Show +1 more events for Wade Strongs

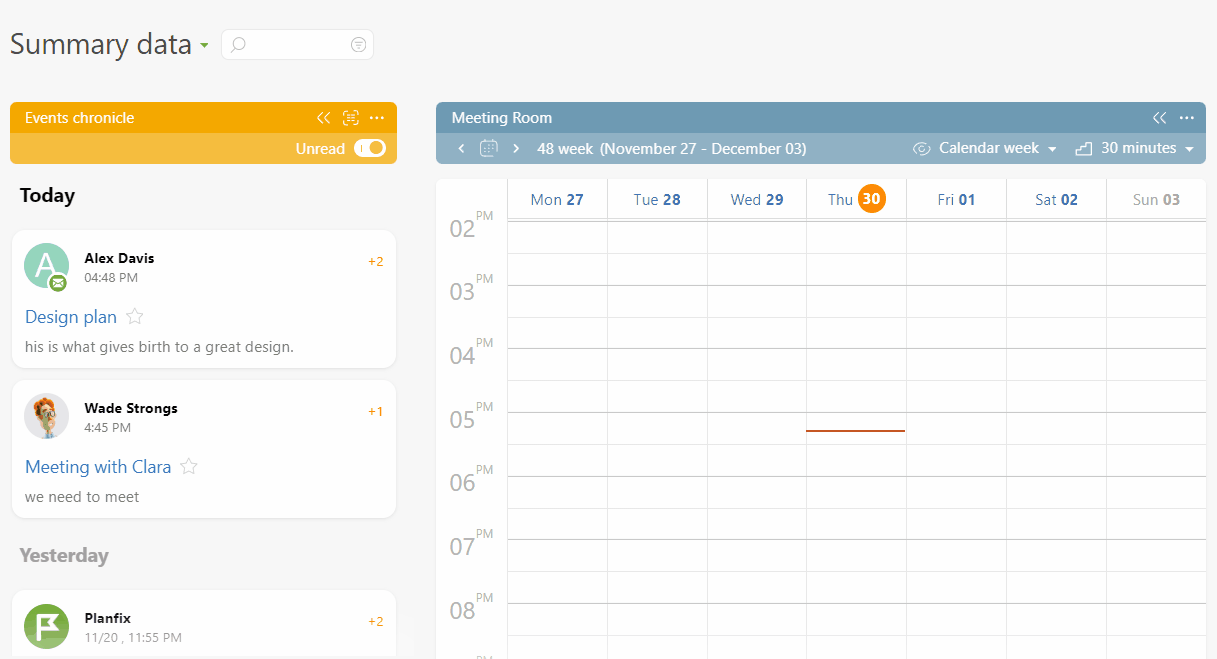[x=376, y=412]
